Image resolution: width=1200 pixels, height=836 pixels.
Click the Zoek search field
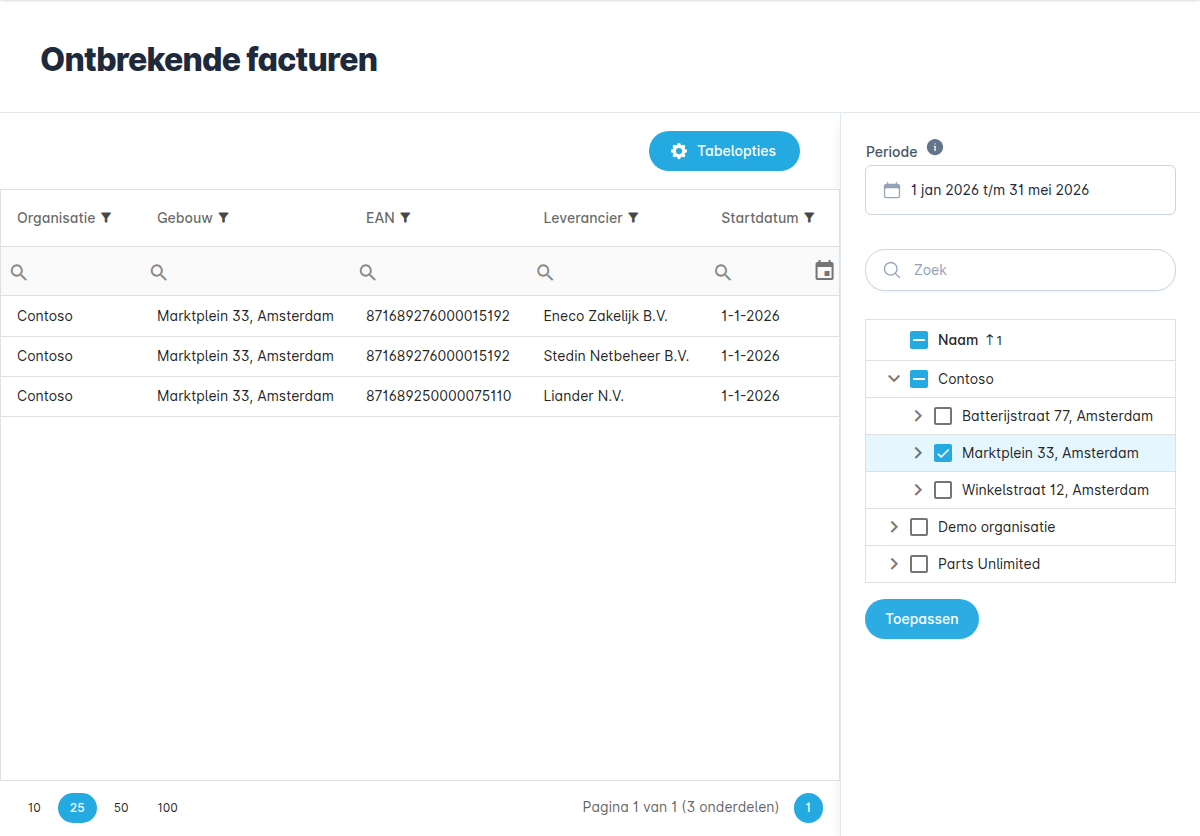pos(1020,270)
